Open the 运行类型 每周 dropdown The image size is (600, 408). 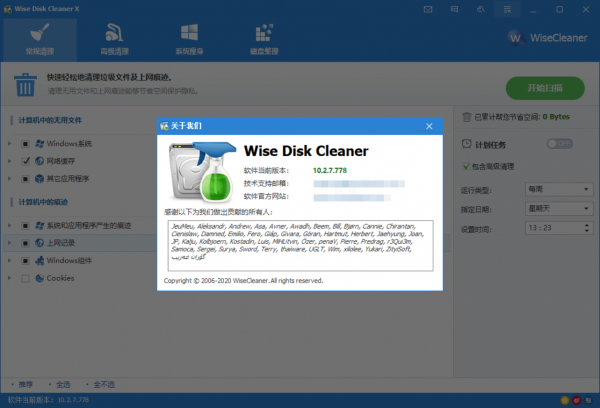pos(559,189)
